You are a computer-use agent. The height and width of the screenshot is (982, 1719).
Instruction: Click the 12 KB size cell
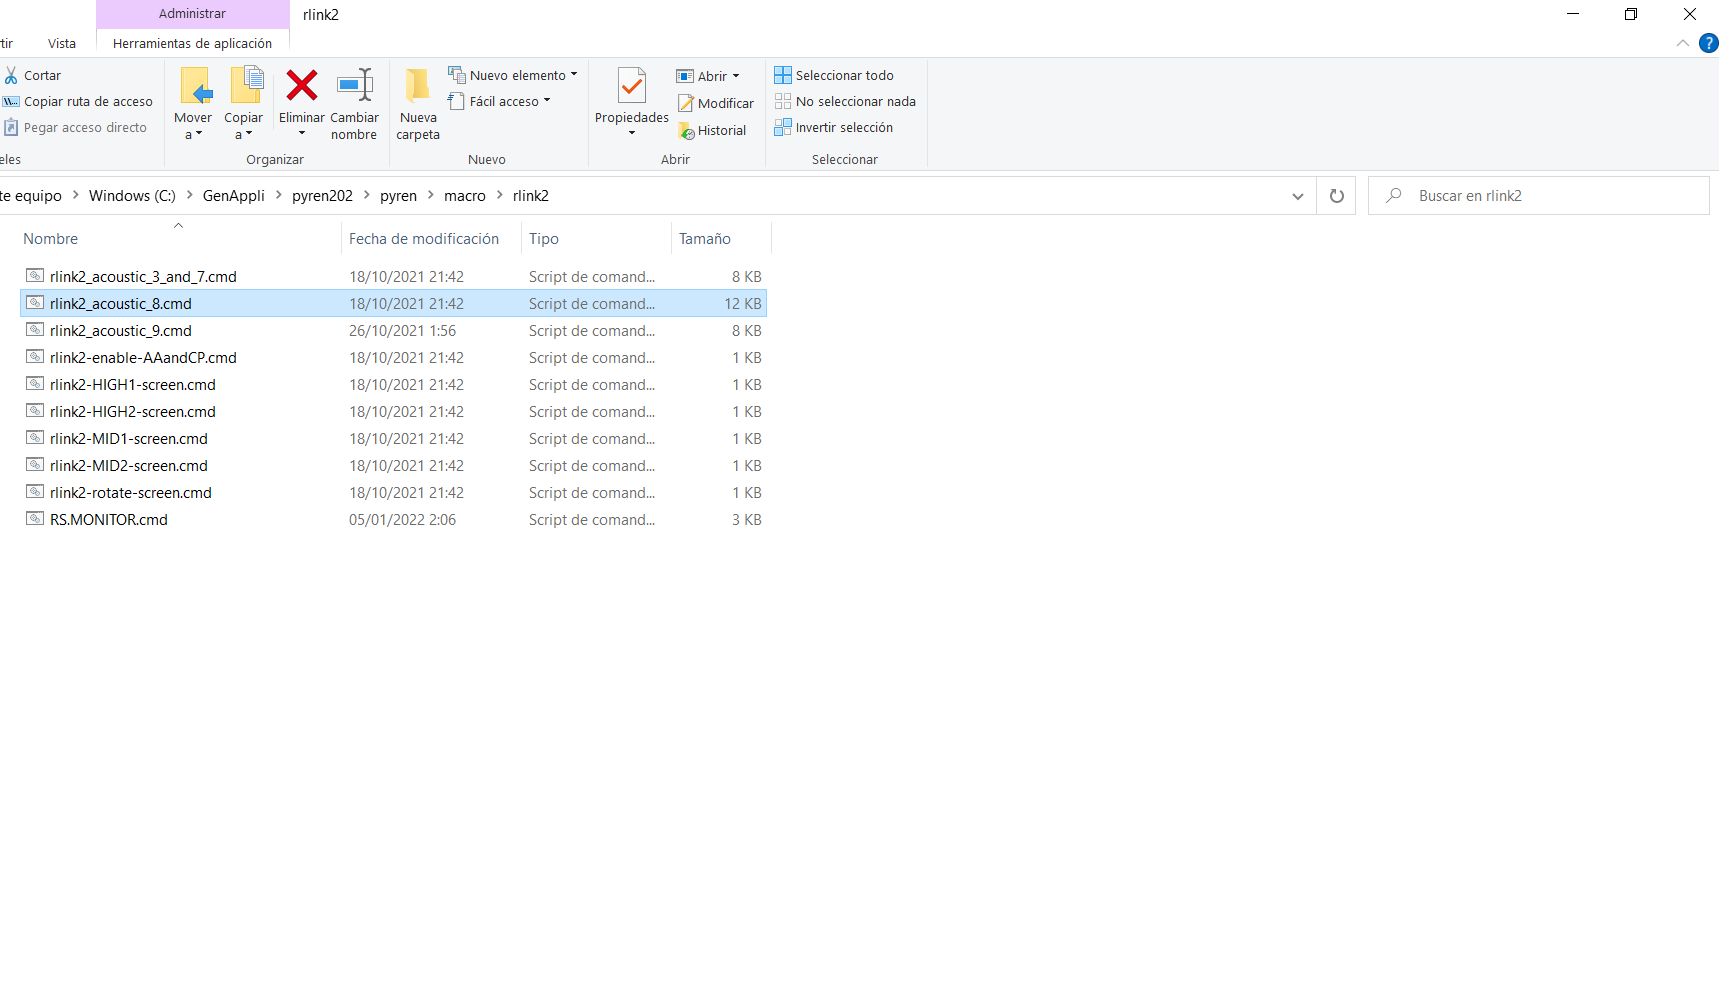[743, 303]
